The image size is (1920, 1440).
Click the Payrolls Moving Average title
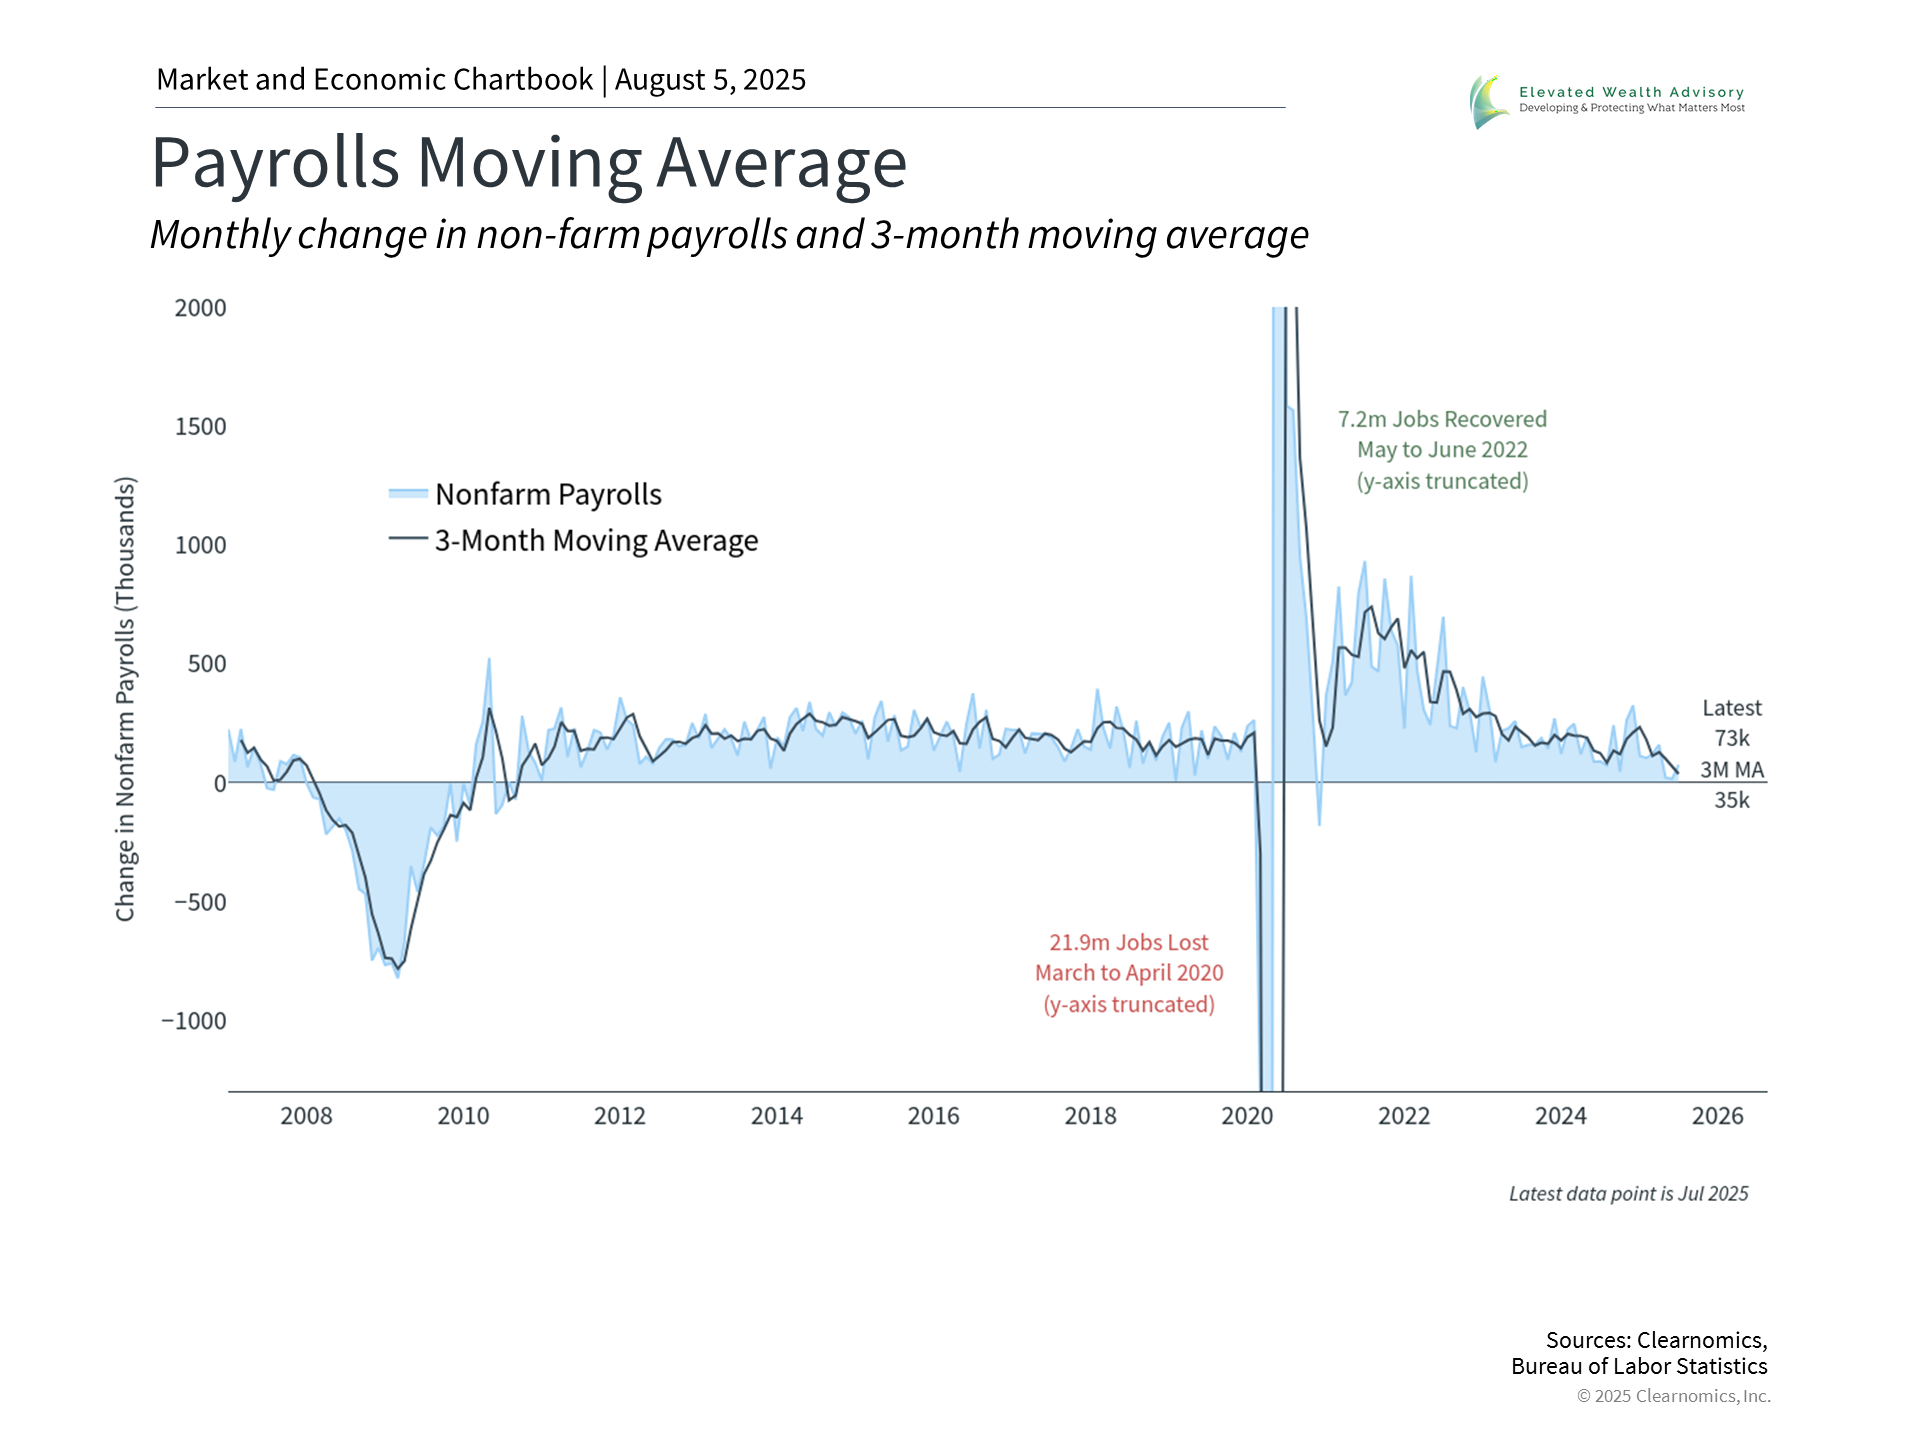pos(528,163)
